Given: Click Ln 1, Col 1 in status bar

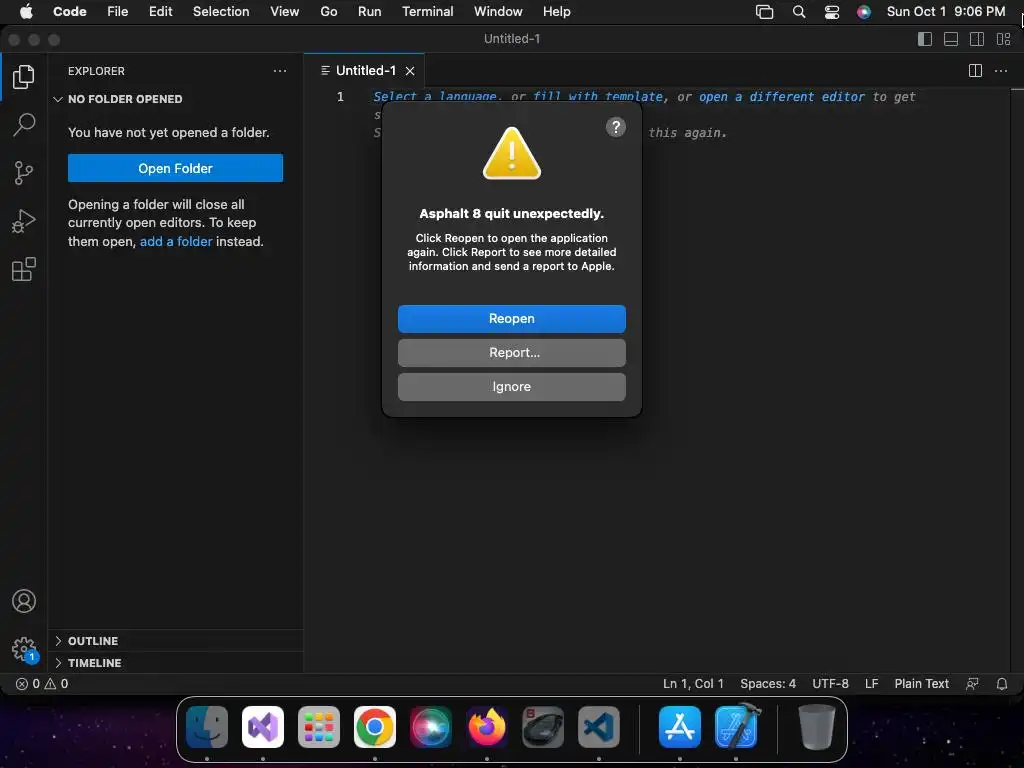Looking at the screenshot, I should (693, 684).
